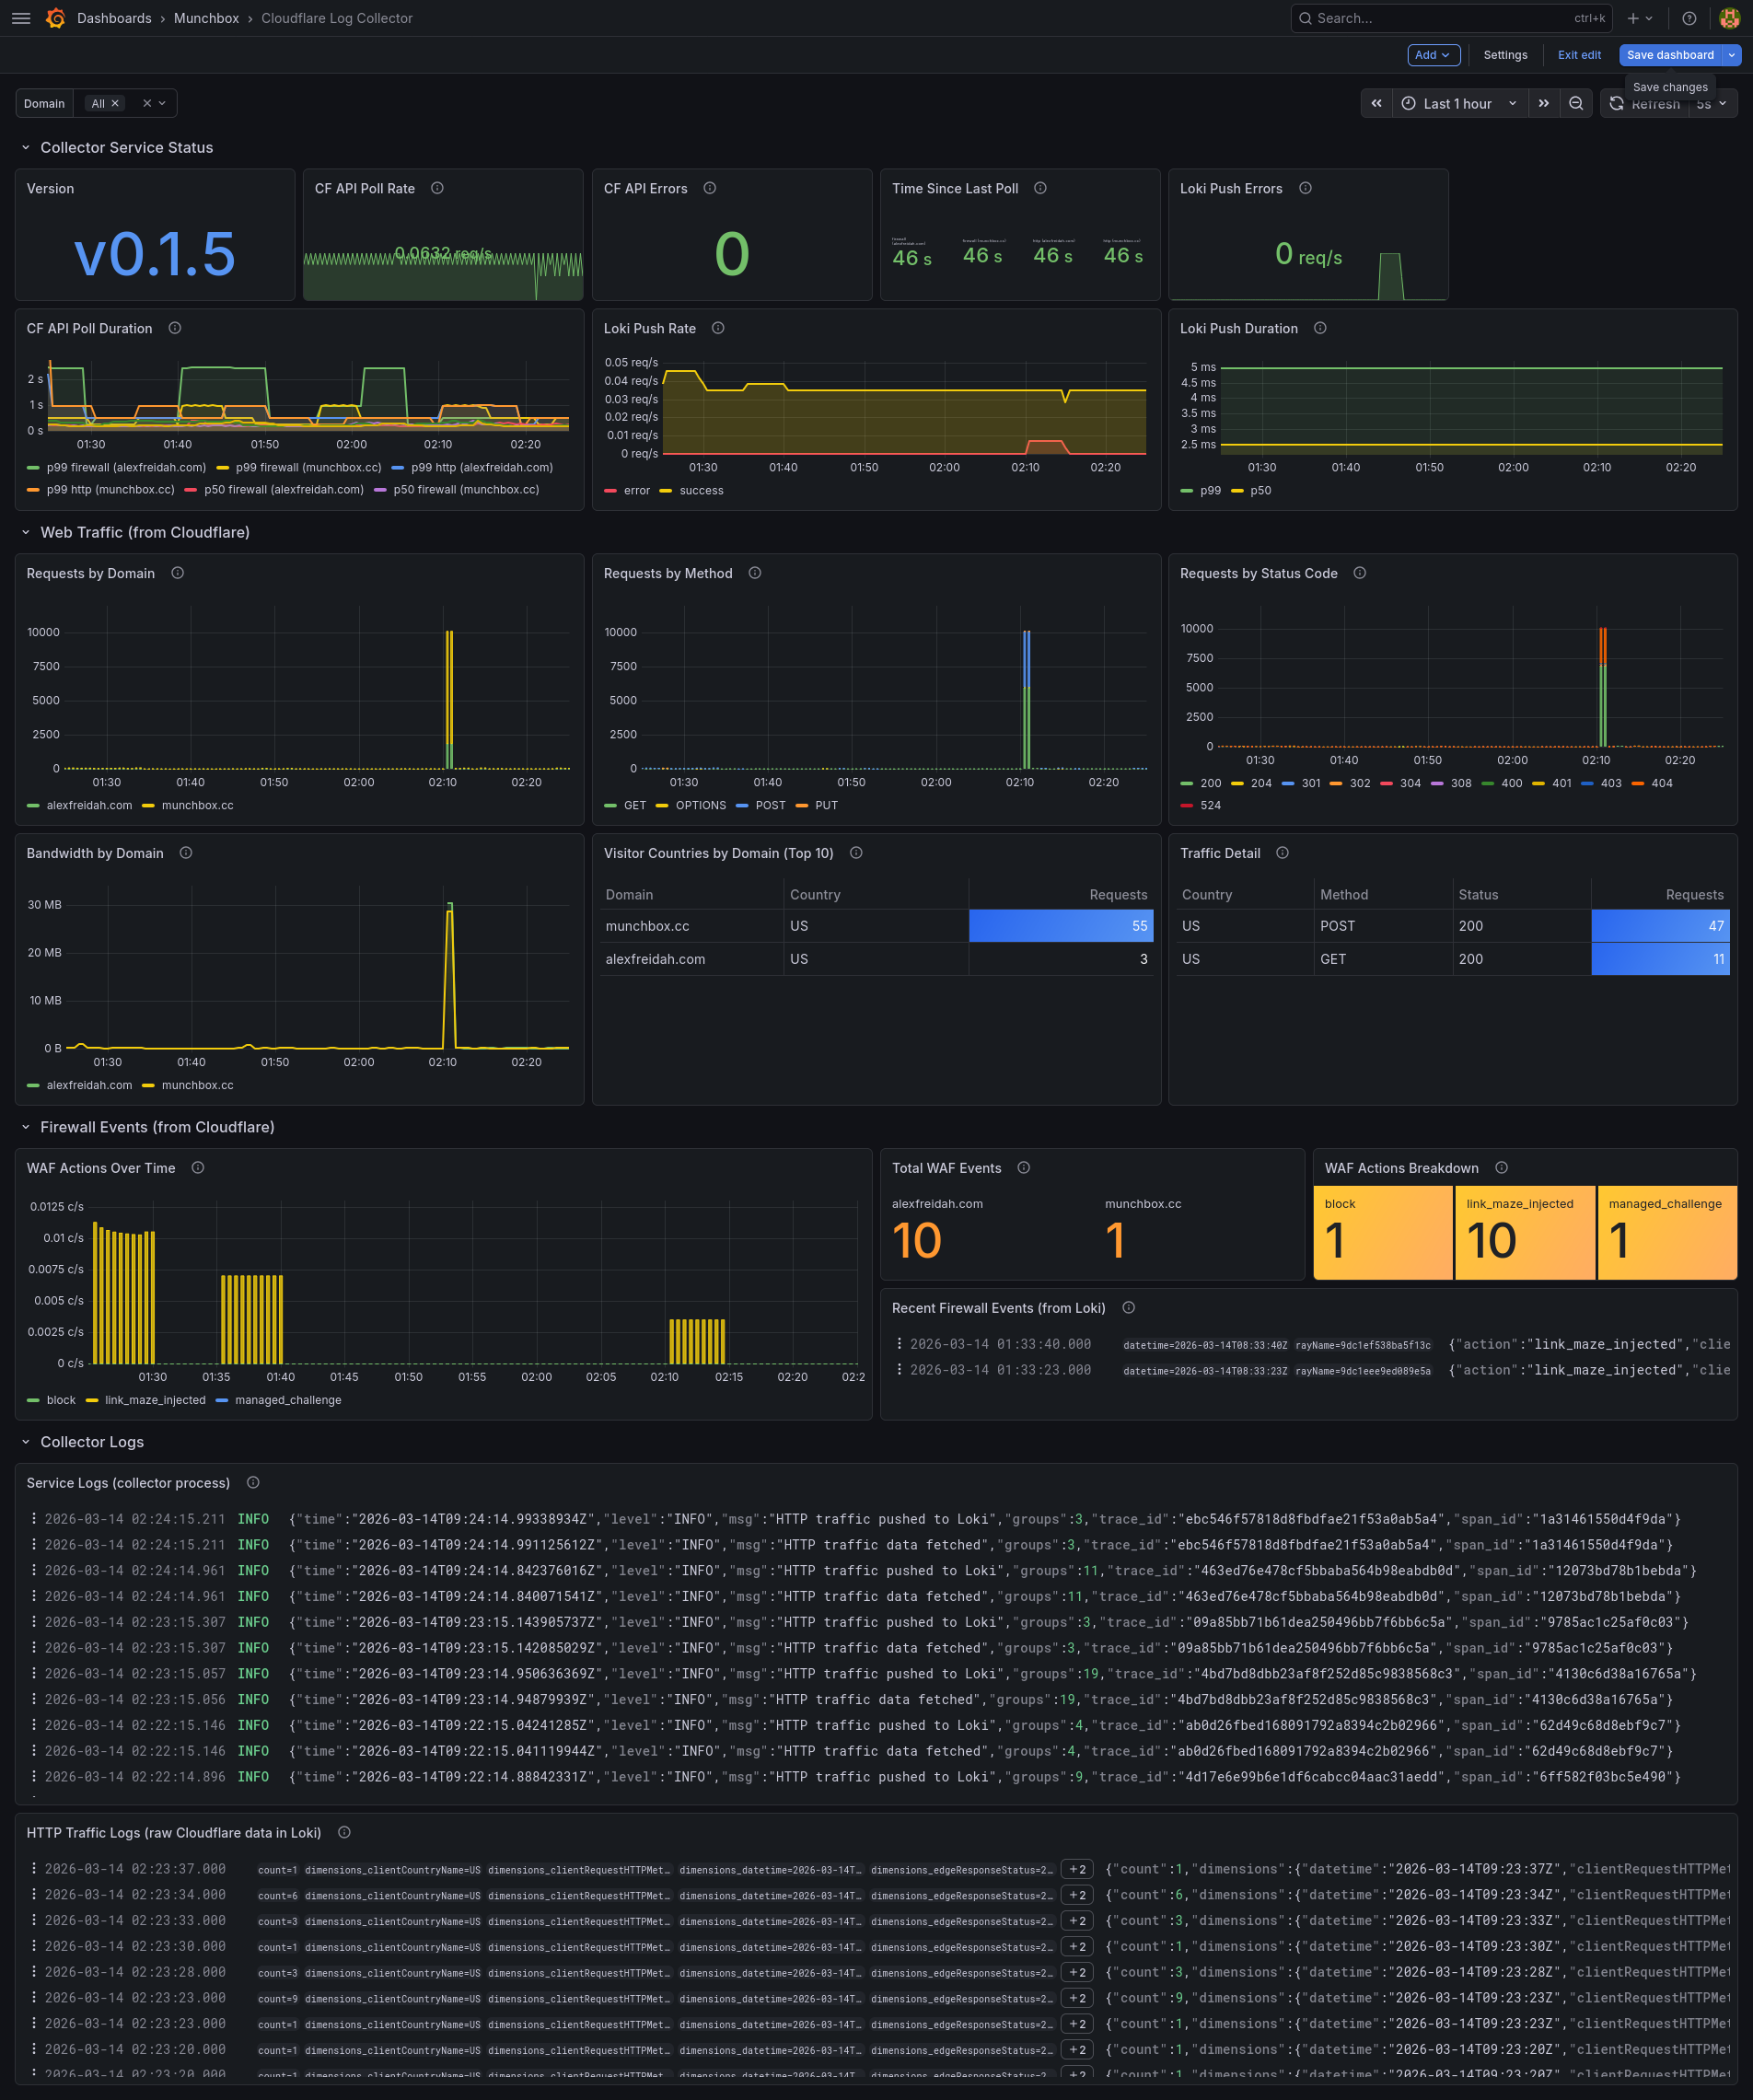Click the link_maze_injected breakdown tile
The image size is (1753, 2100).
(x=1525, y=1233)
